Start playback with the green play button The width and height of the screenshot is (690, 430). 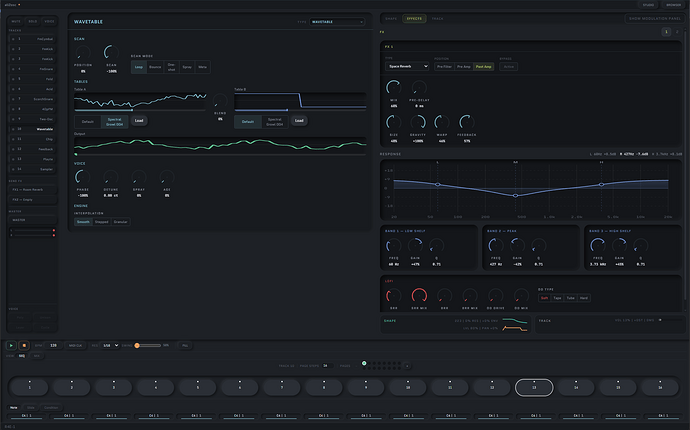click(11, 345)
